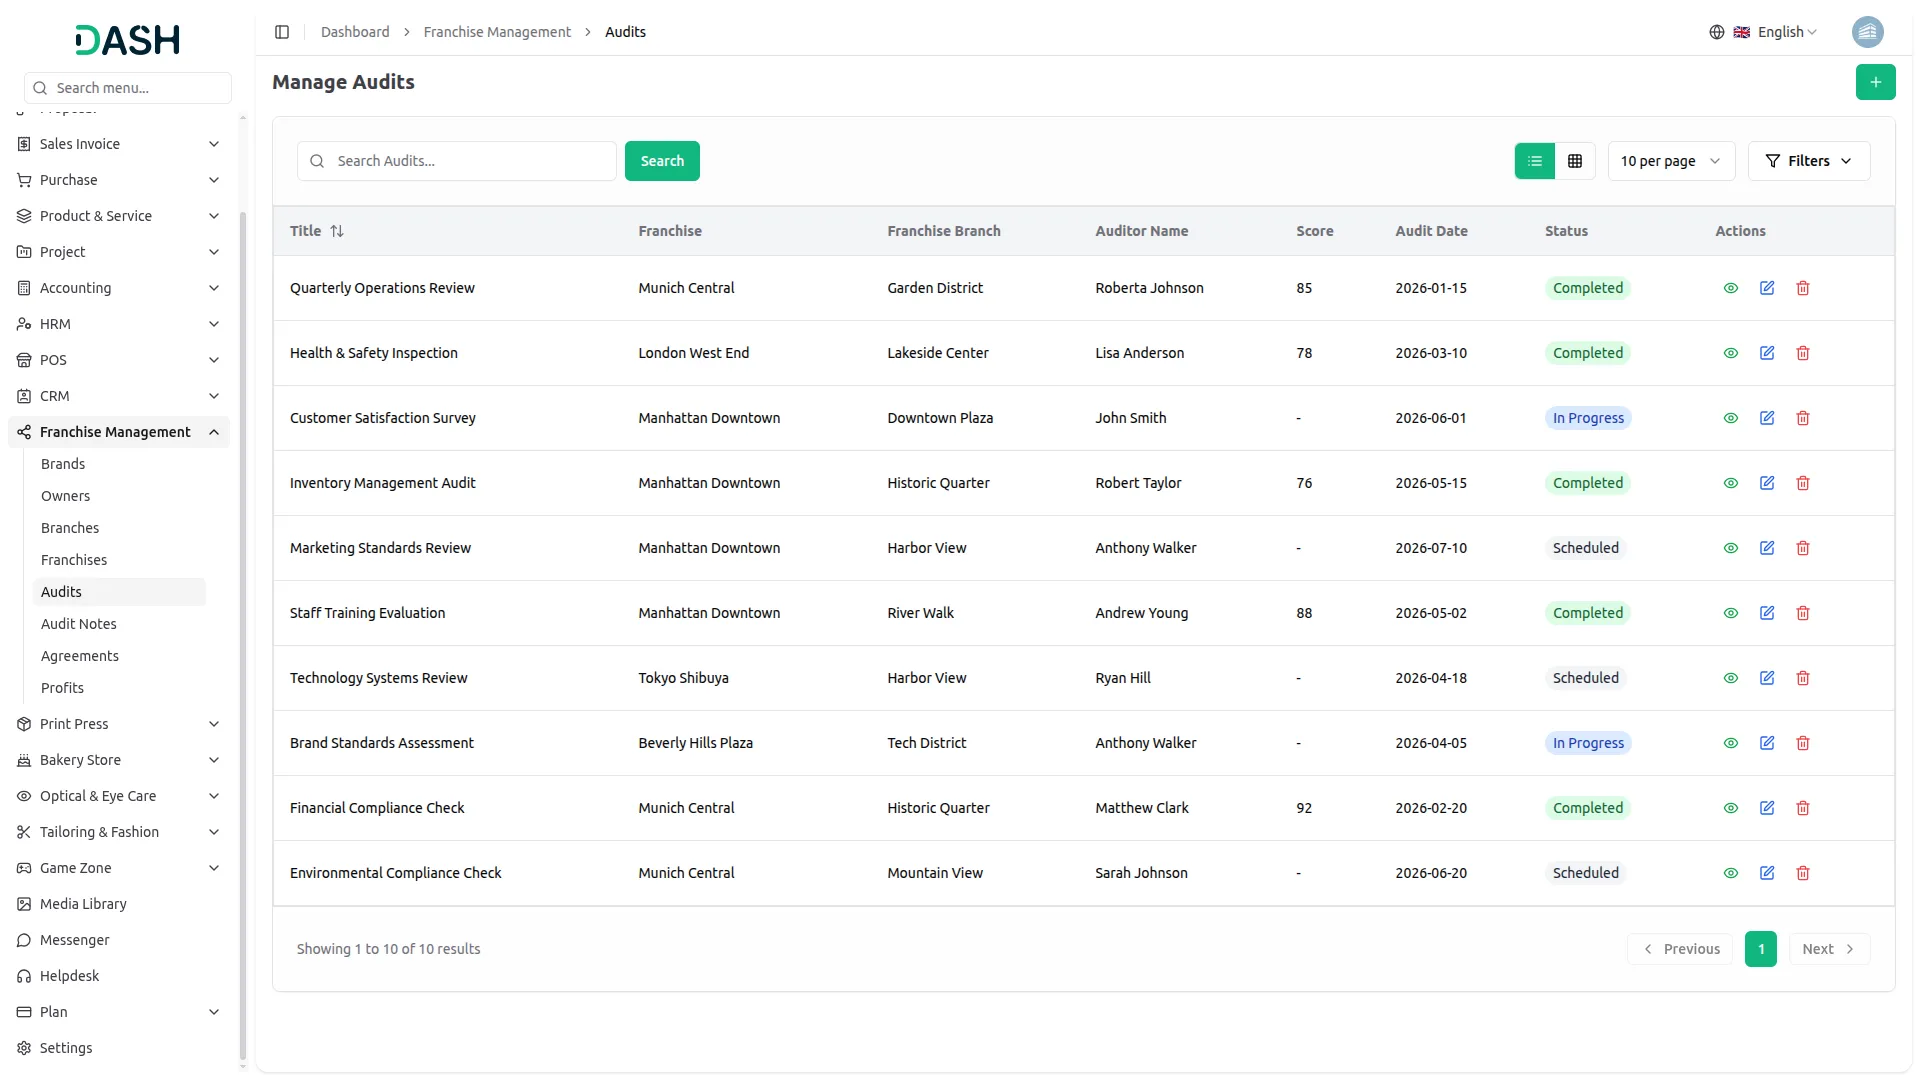Edit the Customer Satisfaction Survey audit
1920x1080 pixels.
(x=1766, y=418)
